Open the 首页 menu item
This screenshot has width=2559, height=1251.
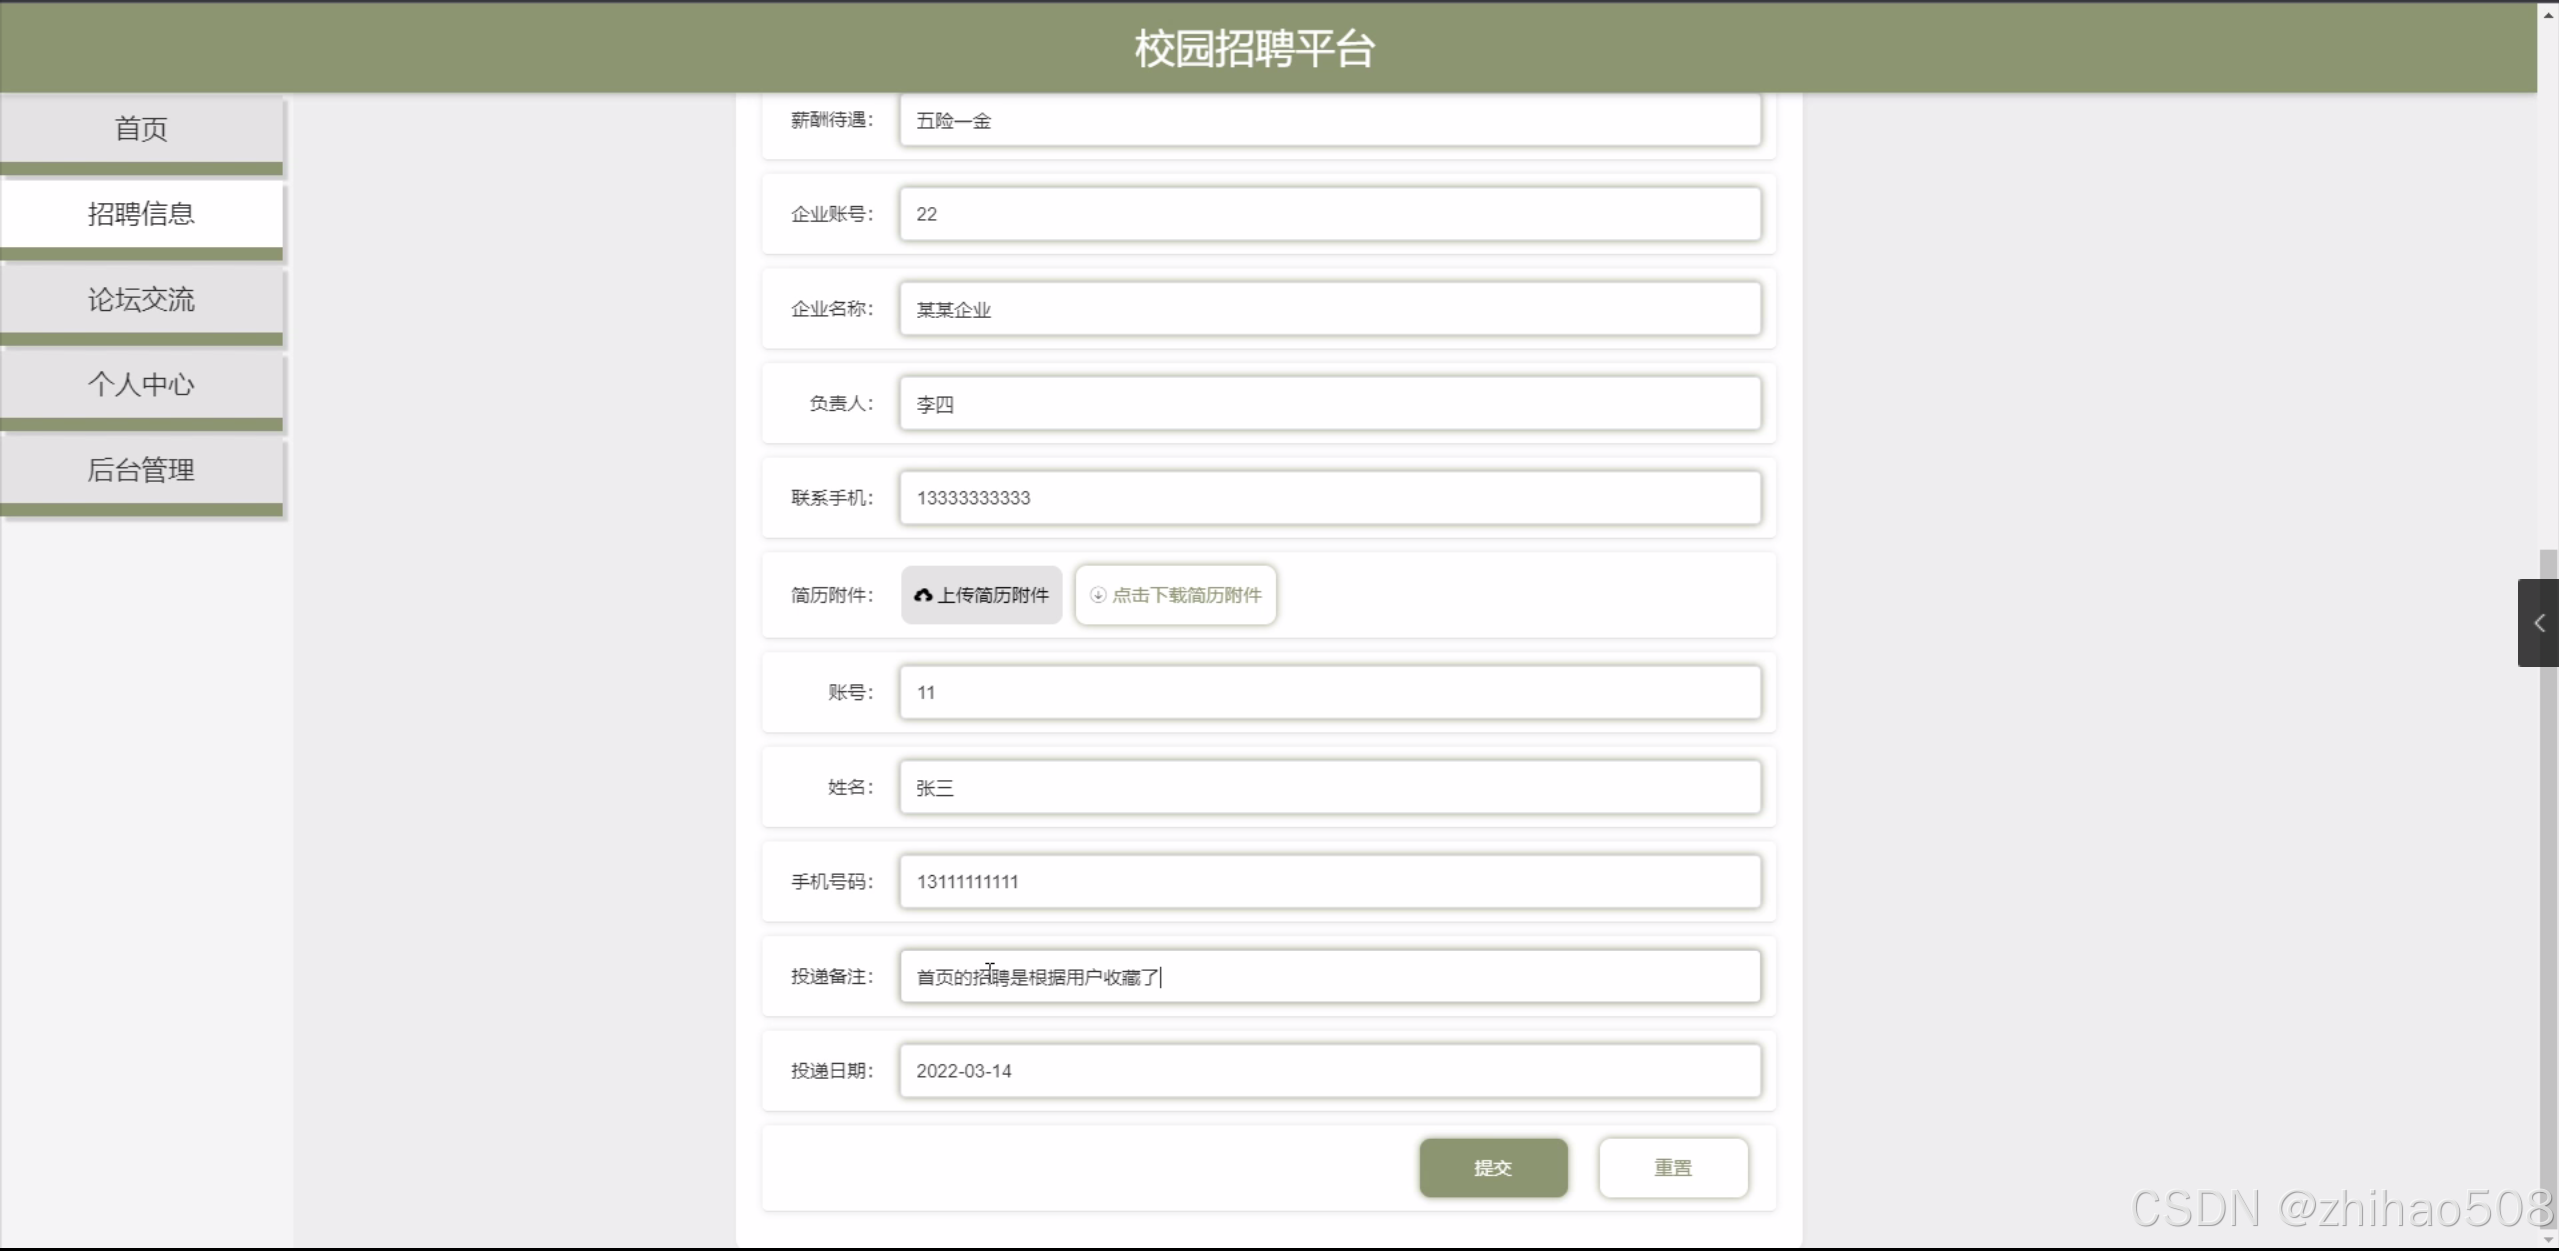tap(141, 129)
